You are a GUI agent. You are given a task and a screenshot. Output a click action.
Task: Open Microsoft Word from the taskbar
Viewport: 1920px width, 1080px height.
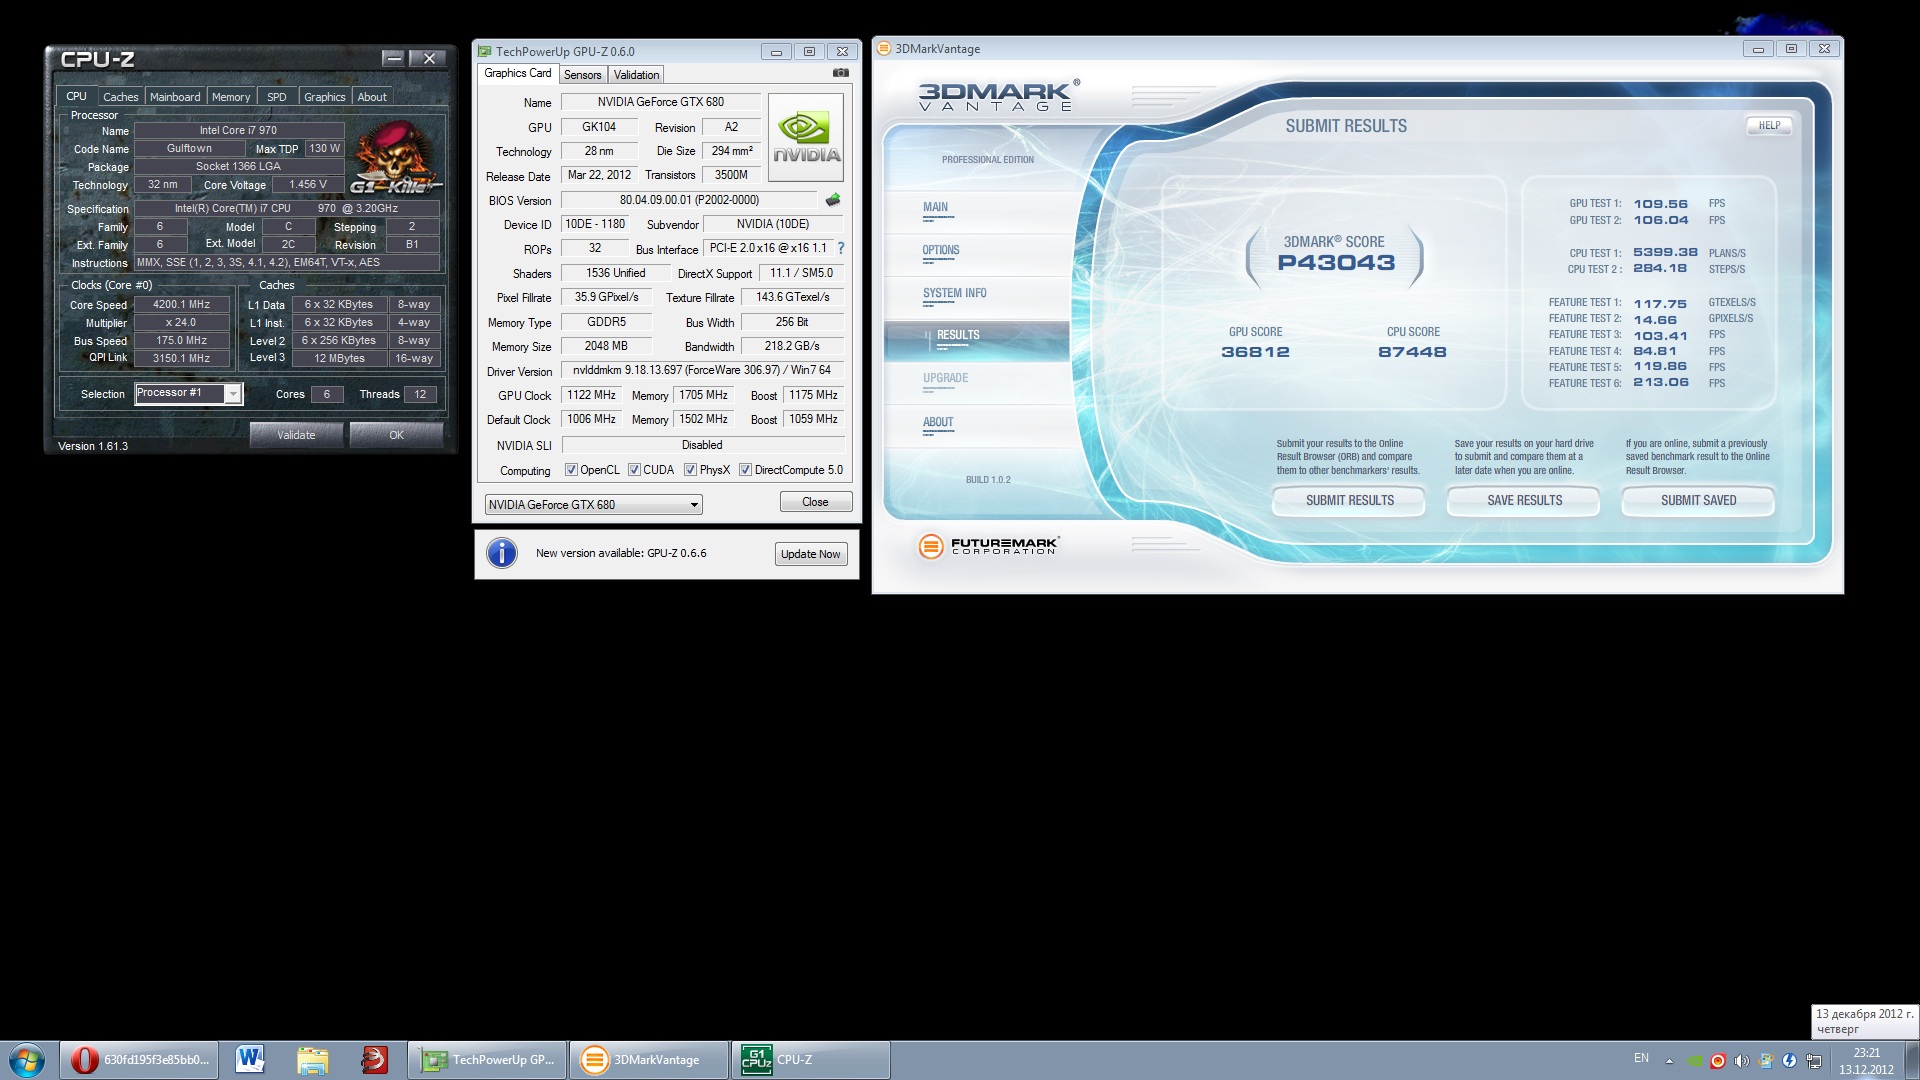point(250,1060)
